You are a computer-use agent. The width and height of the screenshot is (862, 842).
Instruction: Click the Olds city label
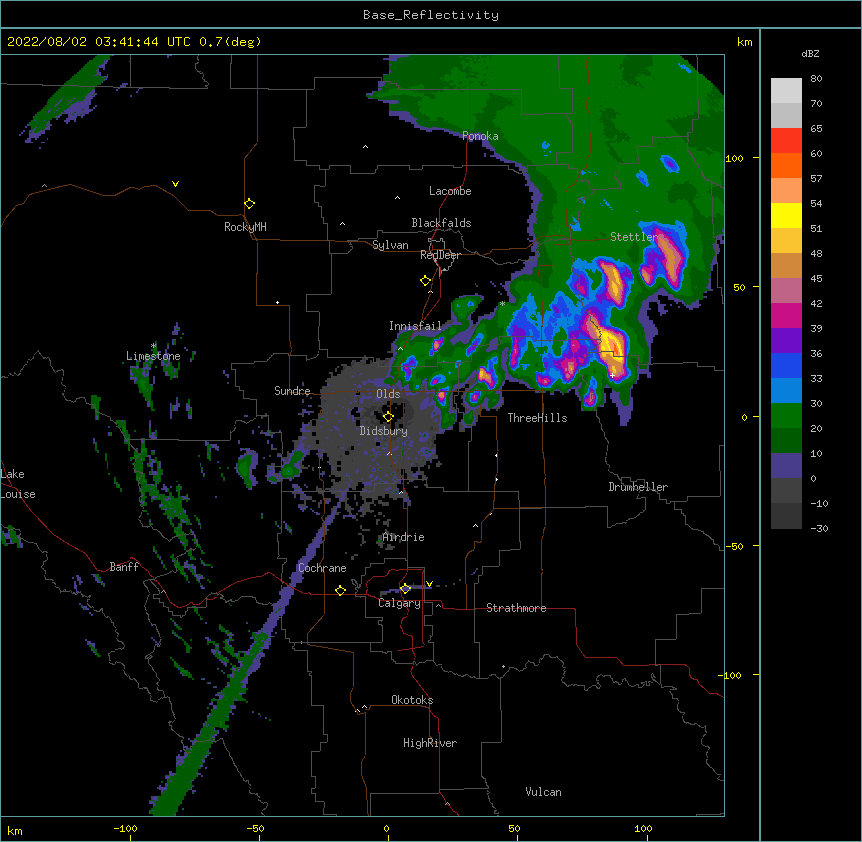point(388,394)
